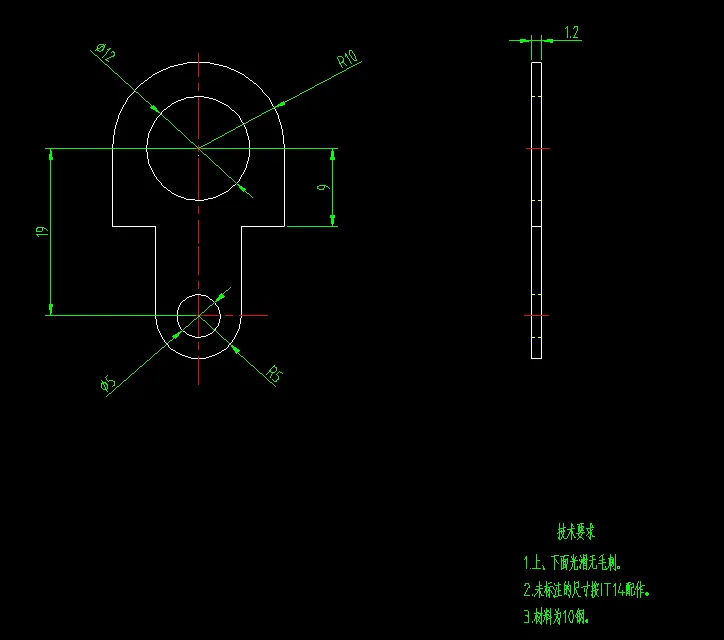Click note line 3.材料为10钢
The width and height of the screenshot is (724, 640).
556,616
